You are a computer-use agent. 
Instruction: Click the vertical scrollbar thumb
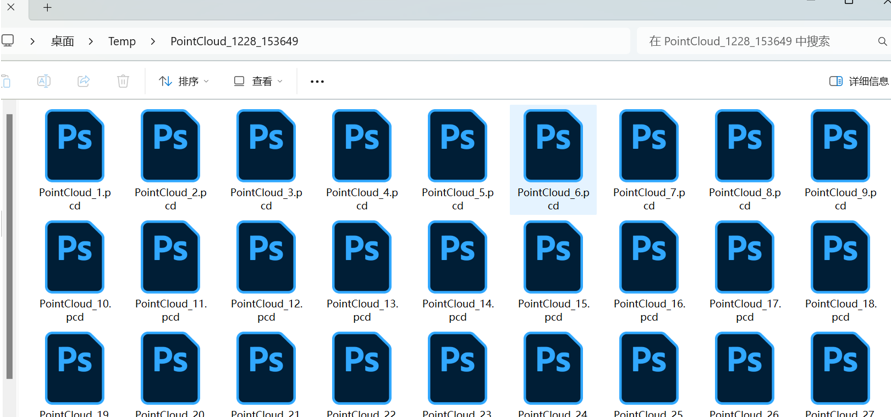9,246
